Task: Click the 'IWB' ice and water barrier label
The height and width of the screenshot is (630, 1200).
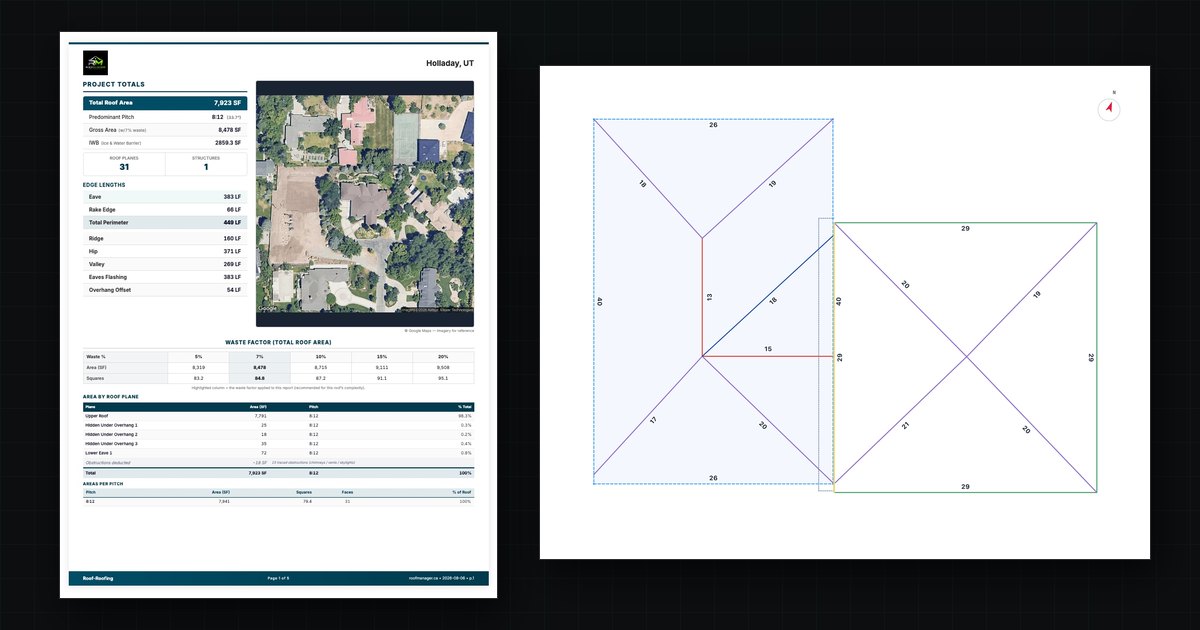Action: (x=93, y=143)
